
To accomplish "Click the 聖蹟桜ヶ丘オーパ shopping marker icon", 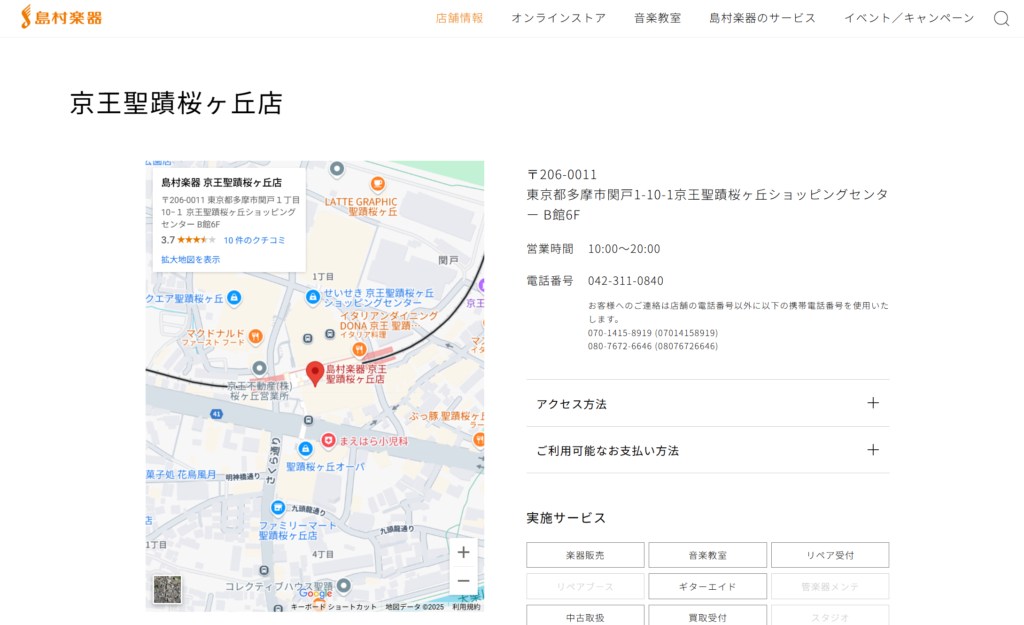I will 305,449.
